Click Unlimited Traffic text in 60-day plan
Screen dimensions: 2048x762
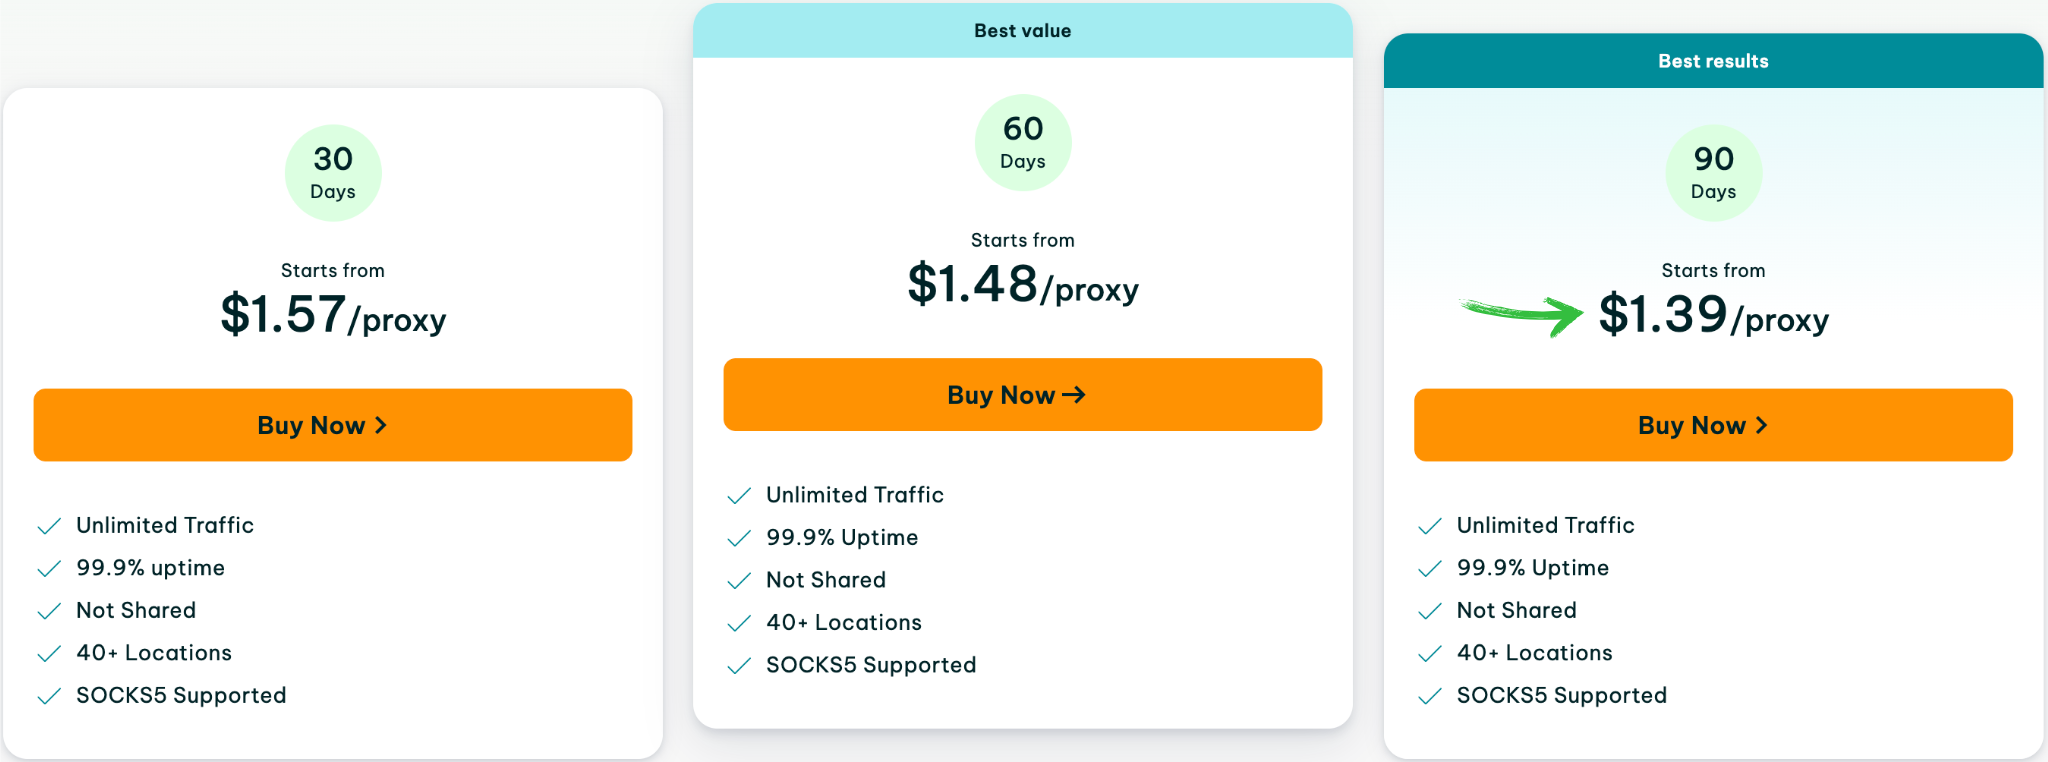(x=855, y=495)
